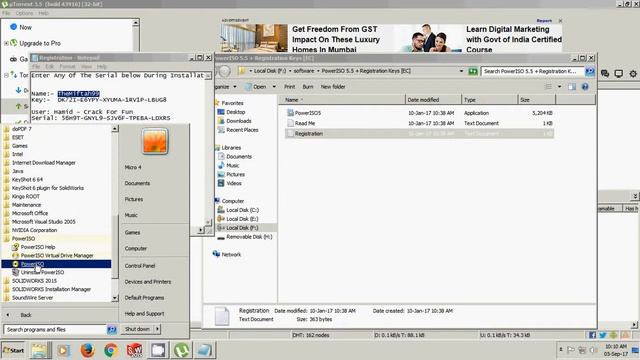Viewport: 640px width, 360px height.
Task: Open Devices and Printers
Action: point(148,282)
